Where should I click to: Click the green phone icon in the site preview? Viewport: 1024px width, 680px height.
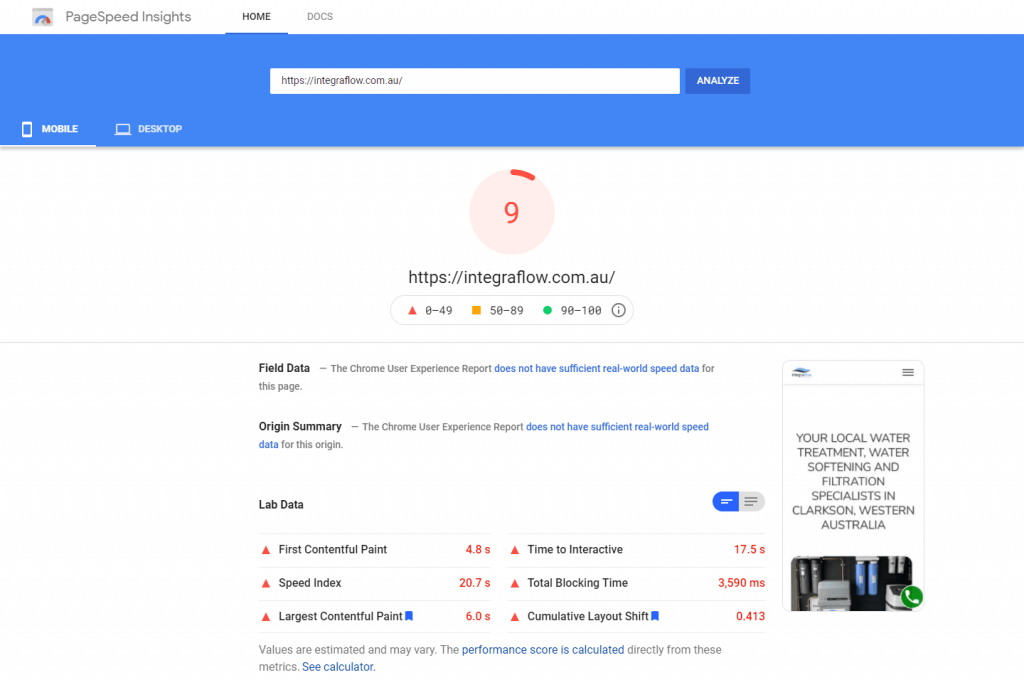pyautogui.click(x=911, y=597)
